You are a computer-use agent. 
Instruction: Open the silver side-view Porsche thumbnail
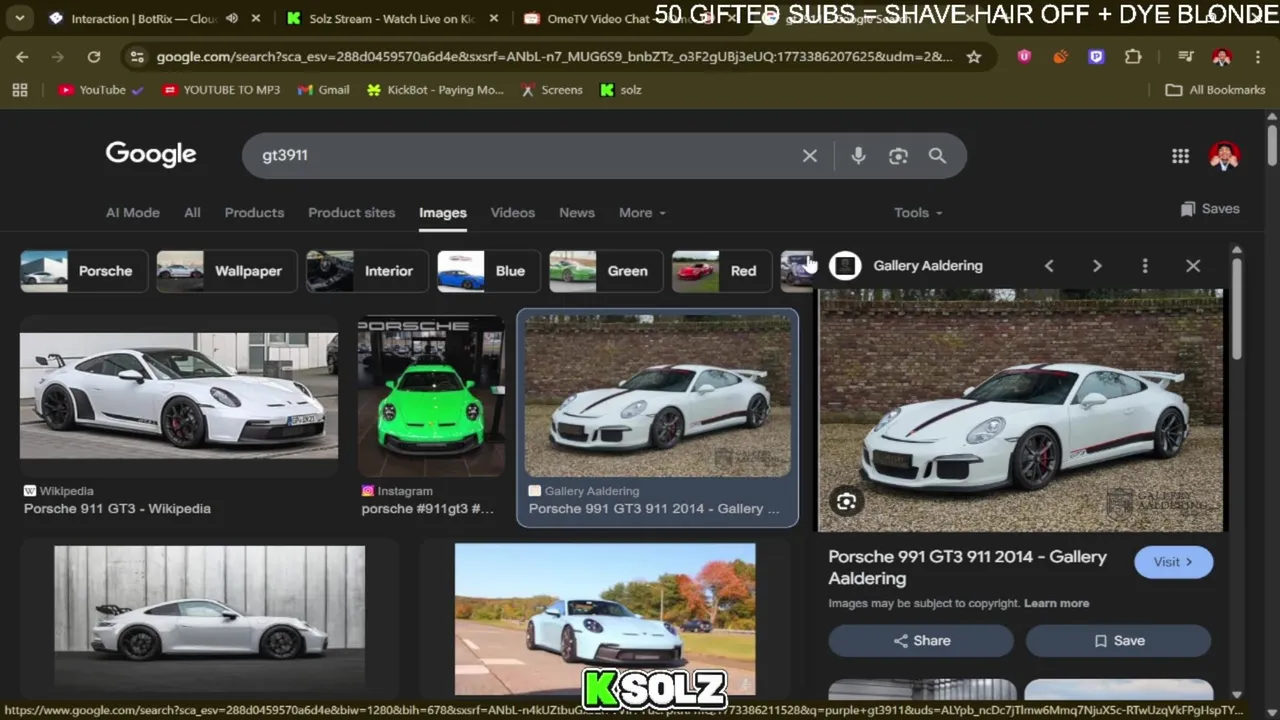tap(209, 620)
